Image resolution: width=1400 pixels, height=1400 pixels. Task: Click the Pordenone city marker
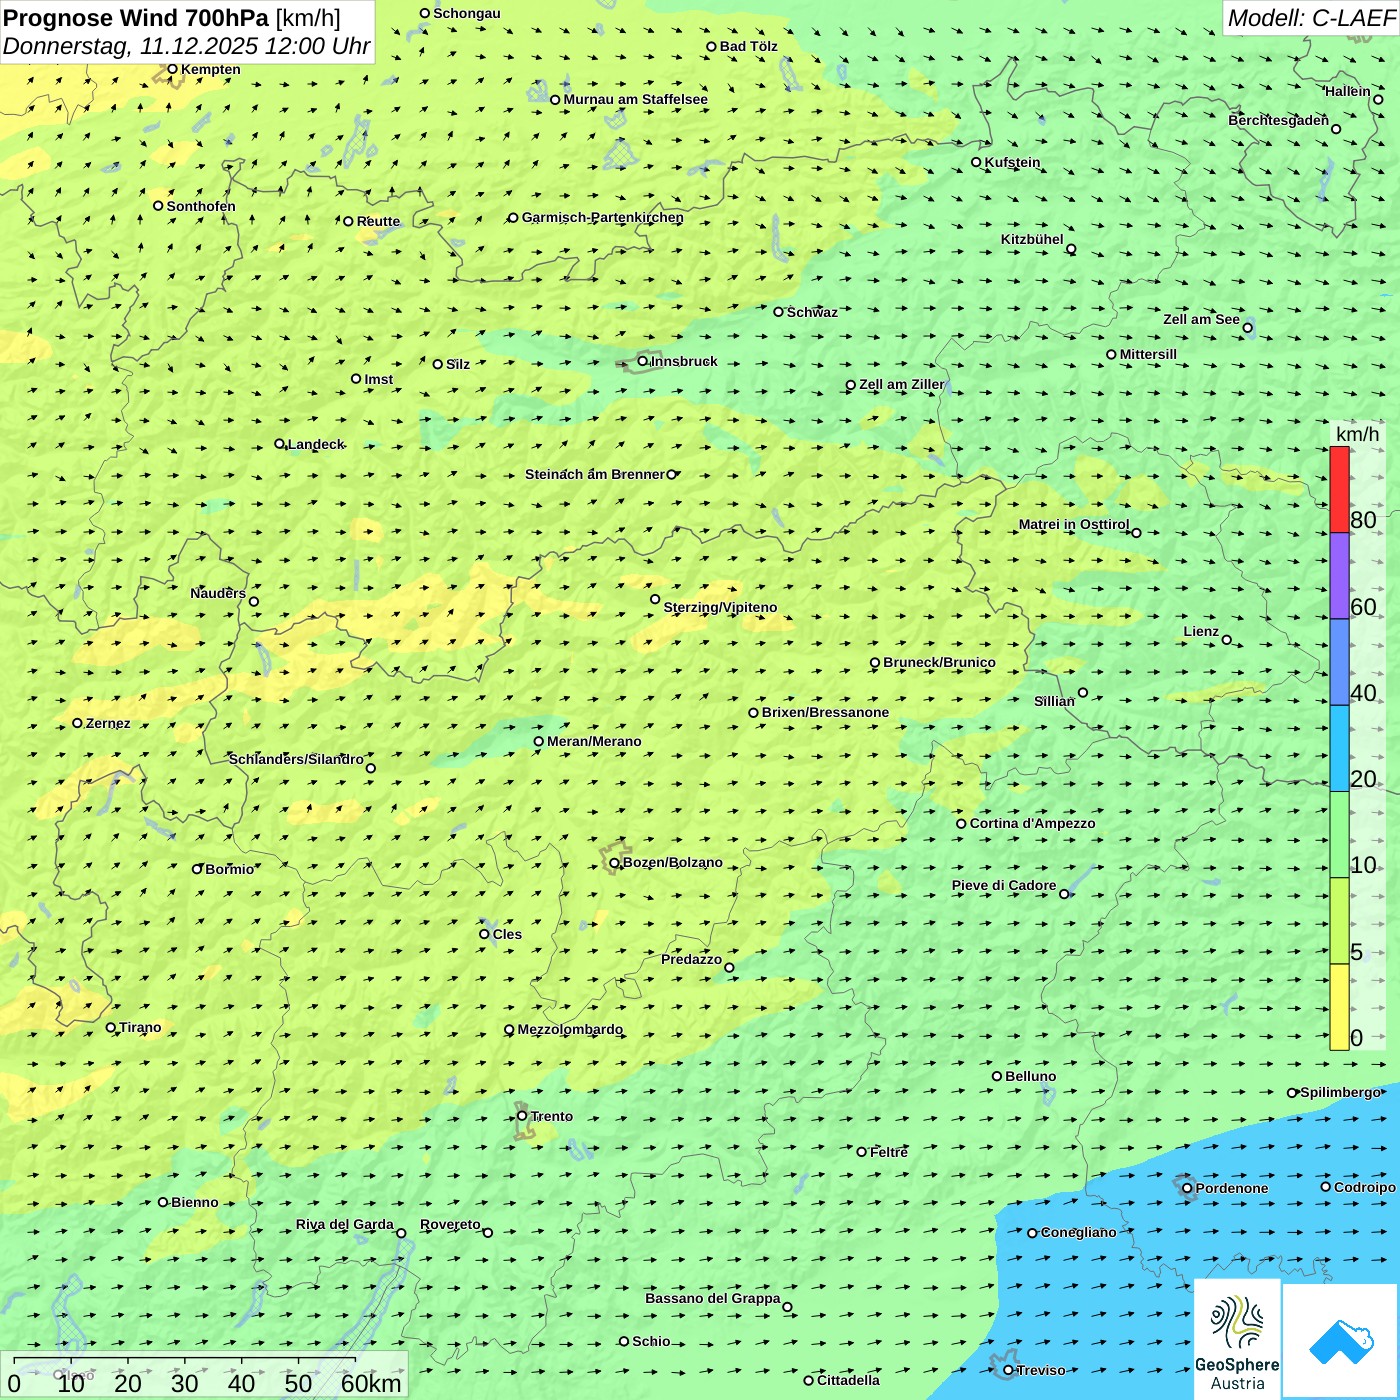[1187, 1188]
